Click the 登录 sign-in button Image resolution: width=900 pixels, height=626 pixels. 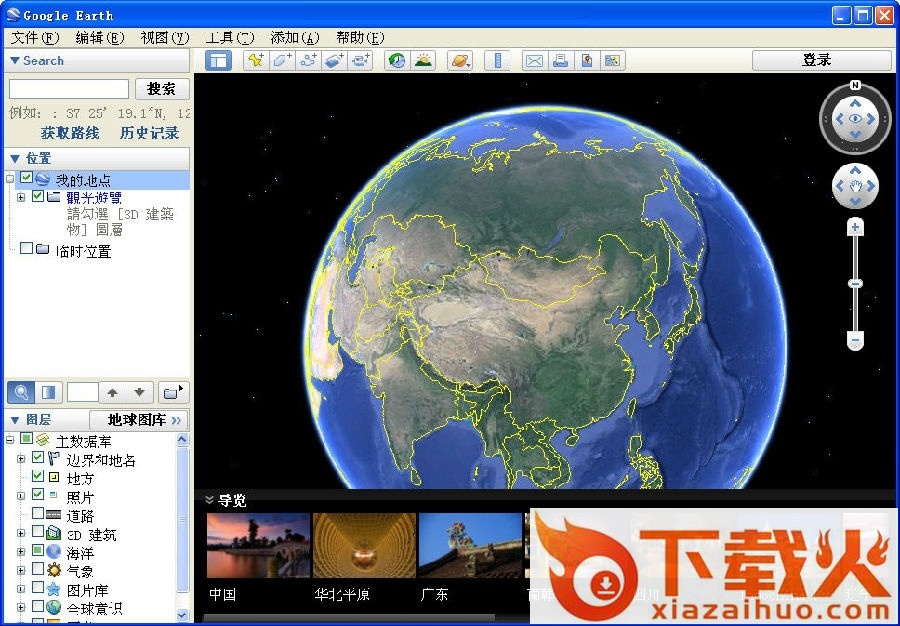coord(822,60)
